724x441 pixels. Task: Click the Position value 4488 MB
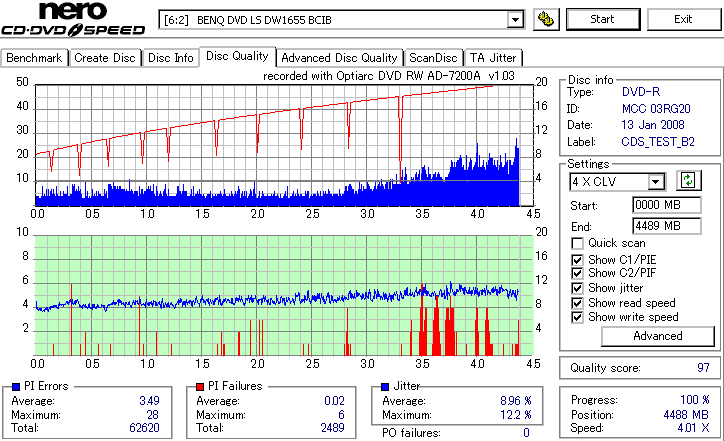tap(686, 415)
